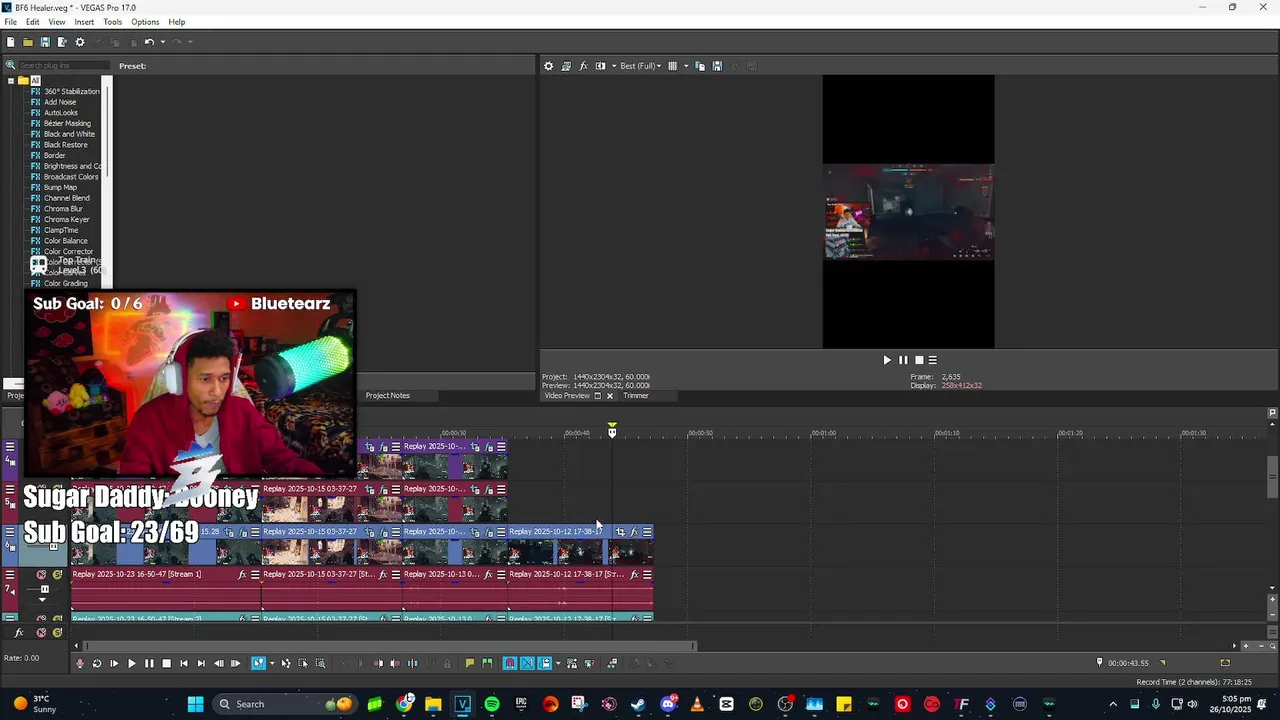This screenshot has width=1280, height=720.
Task: Show hidden system tray icons
Action: [1113, 704]
